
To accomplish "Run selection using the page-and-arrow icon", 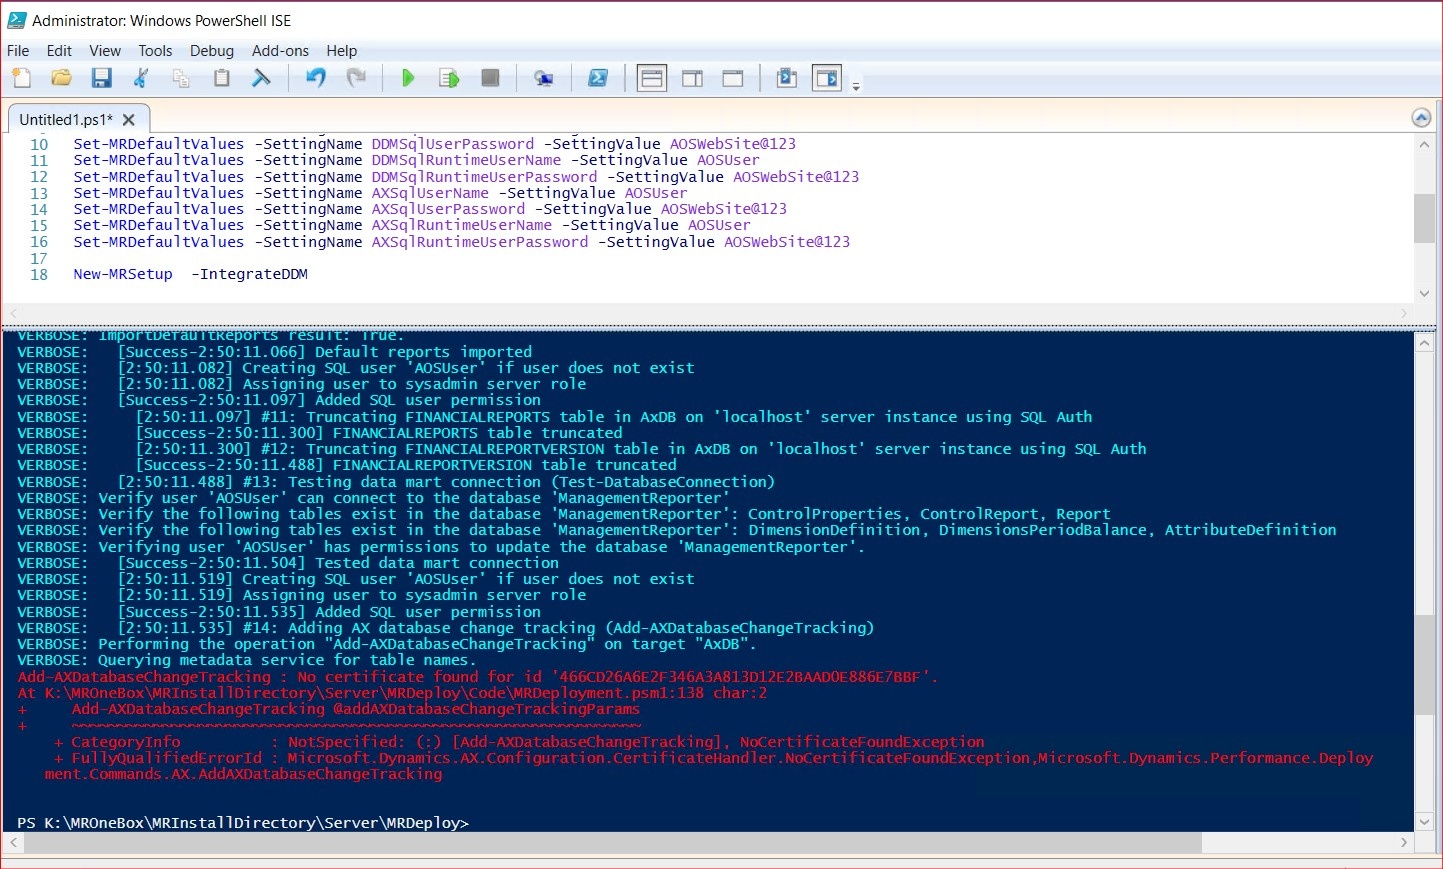I will coord(449,78).
